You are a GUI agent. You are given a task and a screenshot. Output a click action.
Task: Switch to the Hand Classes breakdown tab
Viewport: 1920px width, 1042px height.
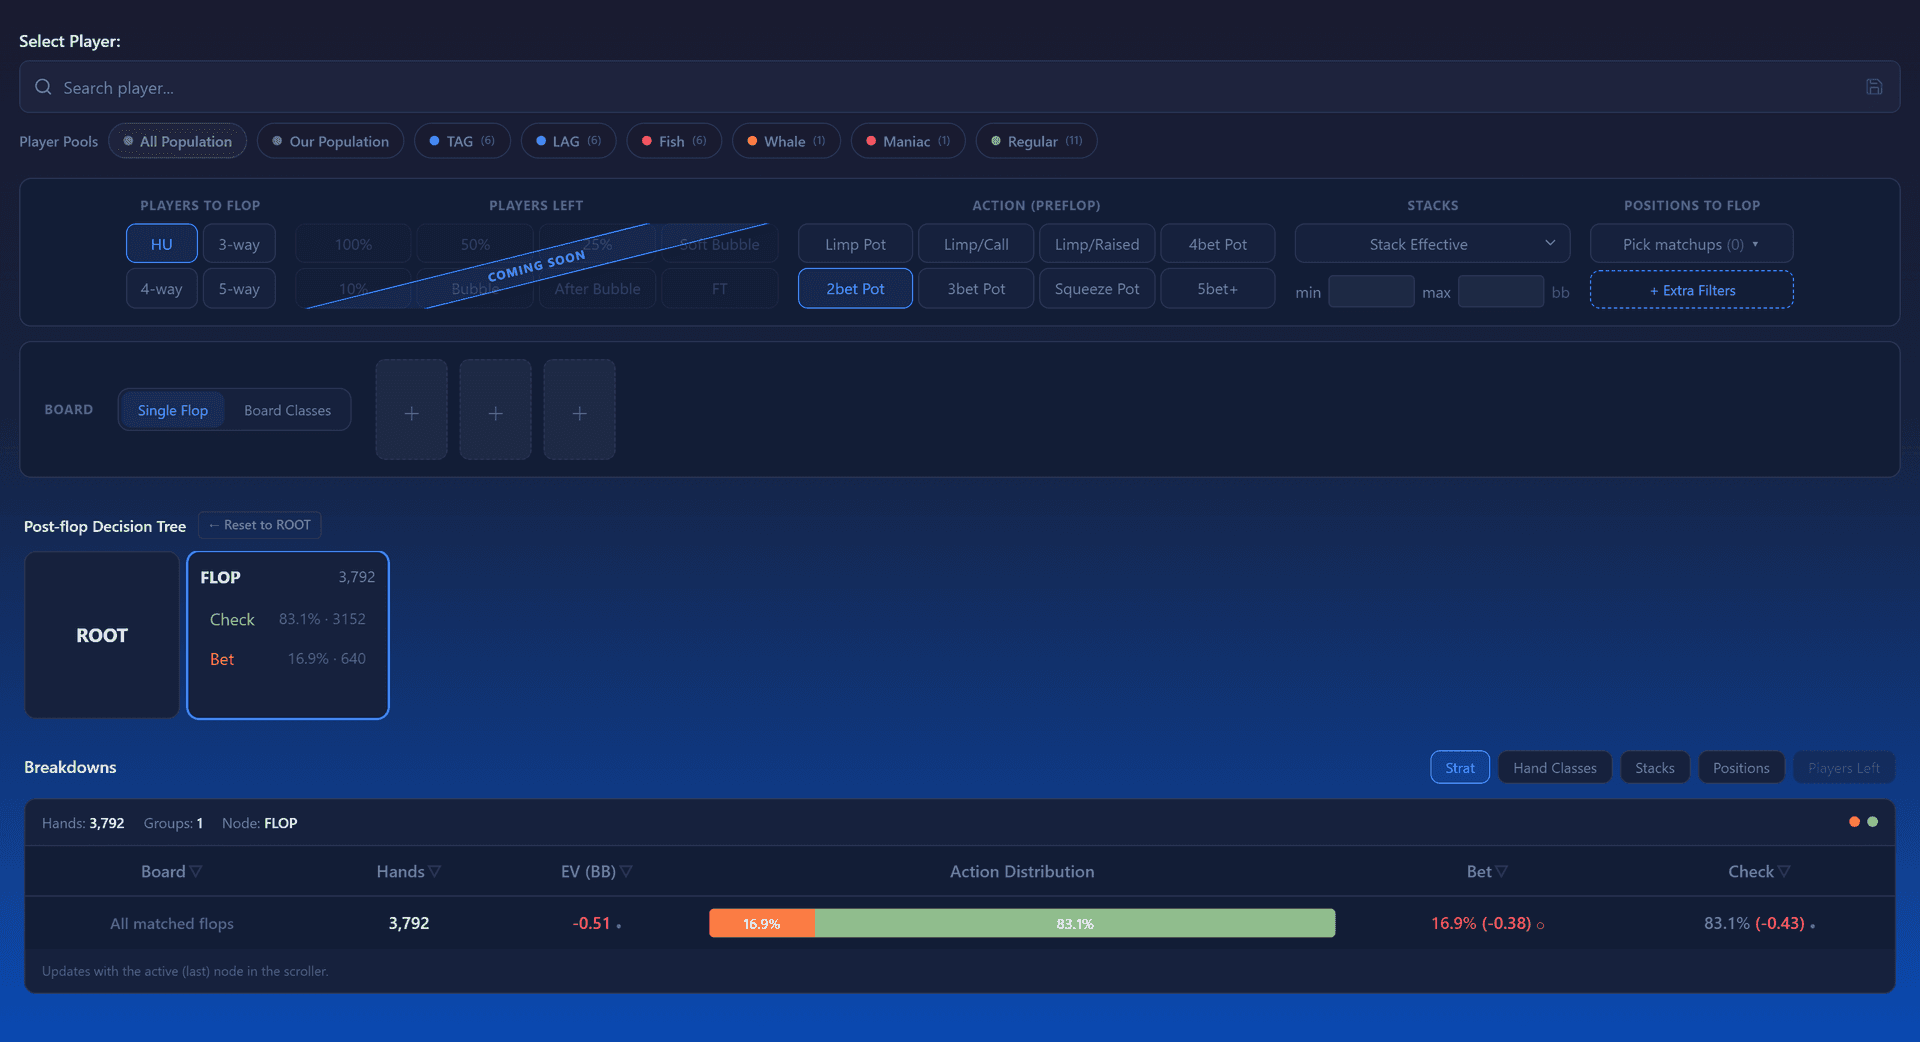1554,768
